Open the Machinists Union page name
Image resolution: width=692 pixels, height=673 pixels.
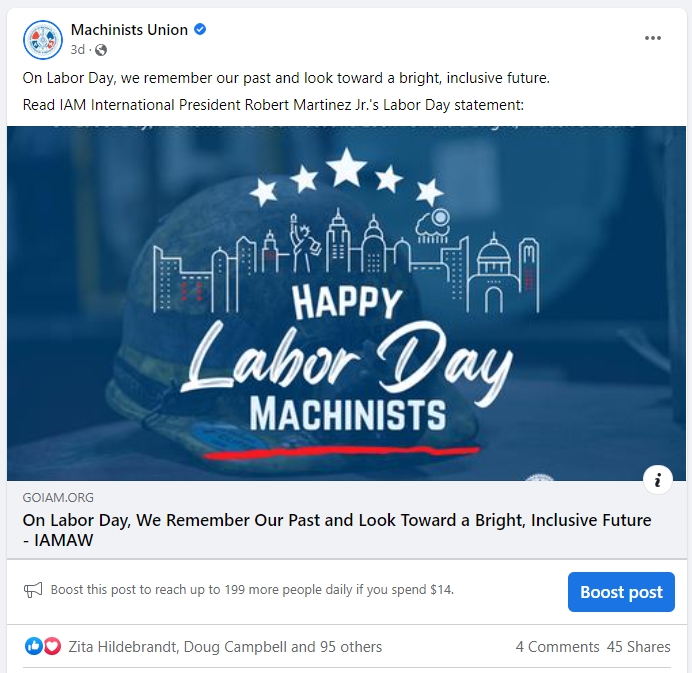129,30
